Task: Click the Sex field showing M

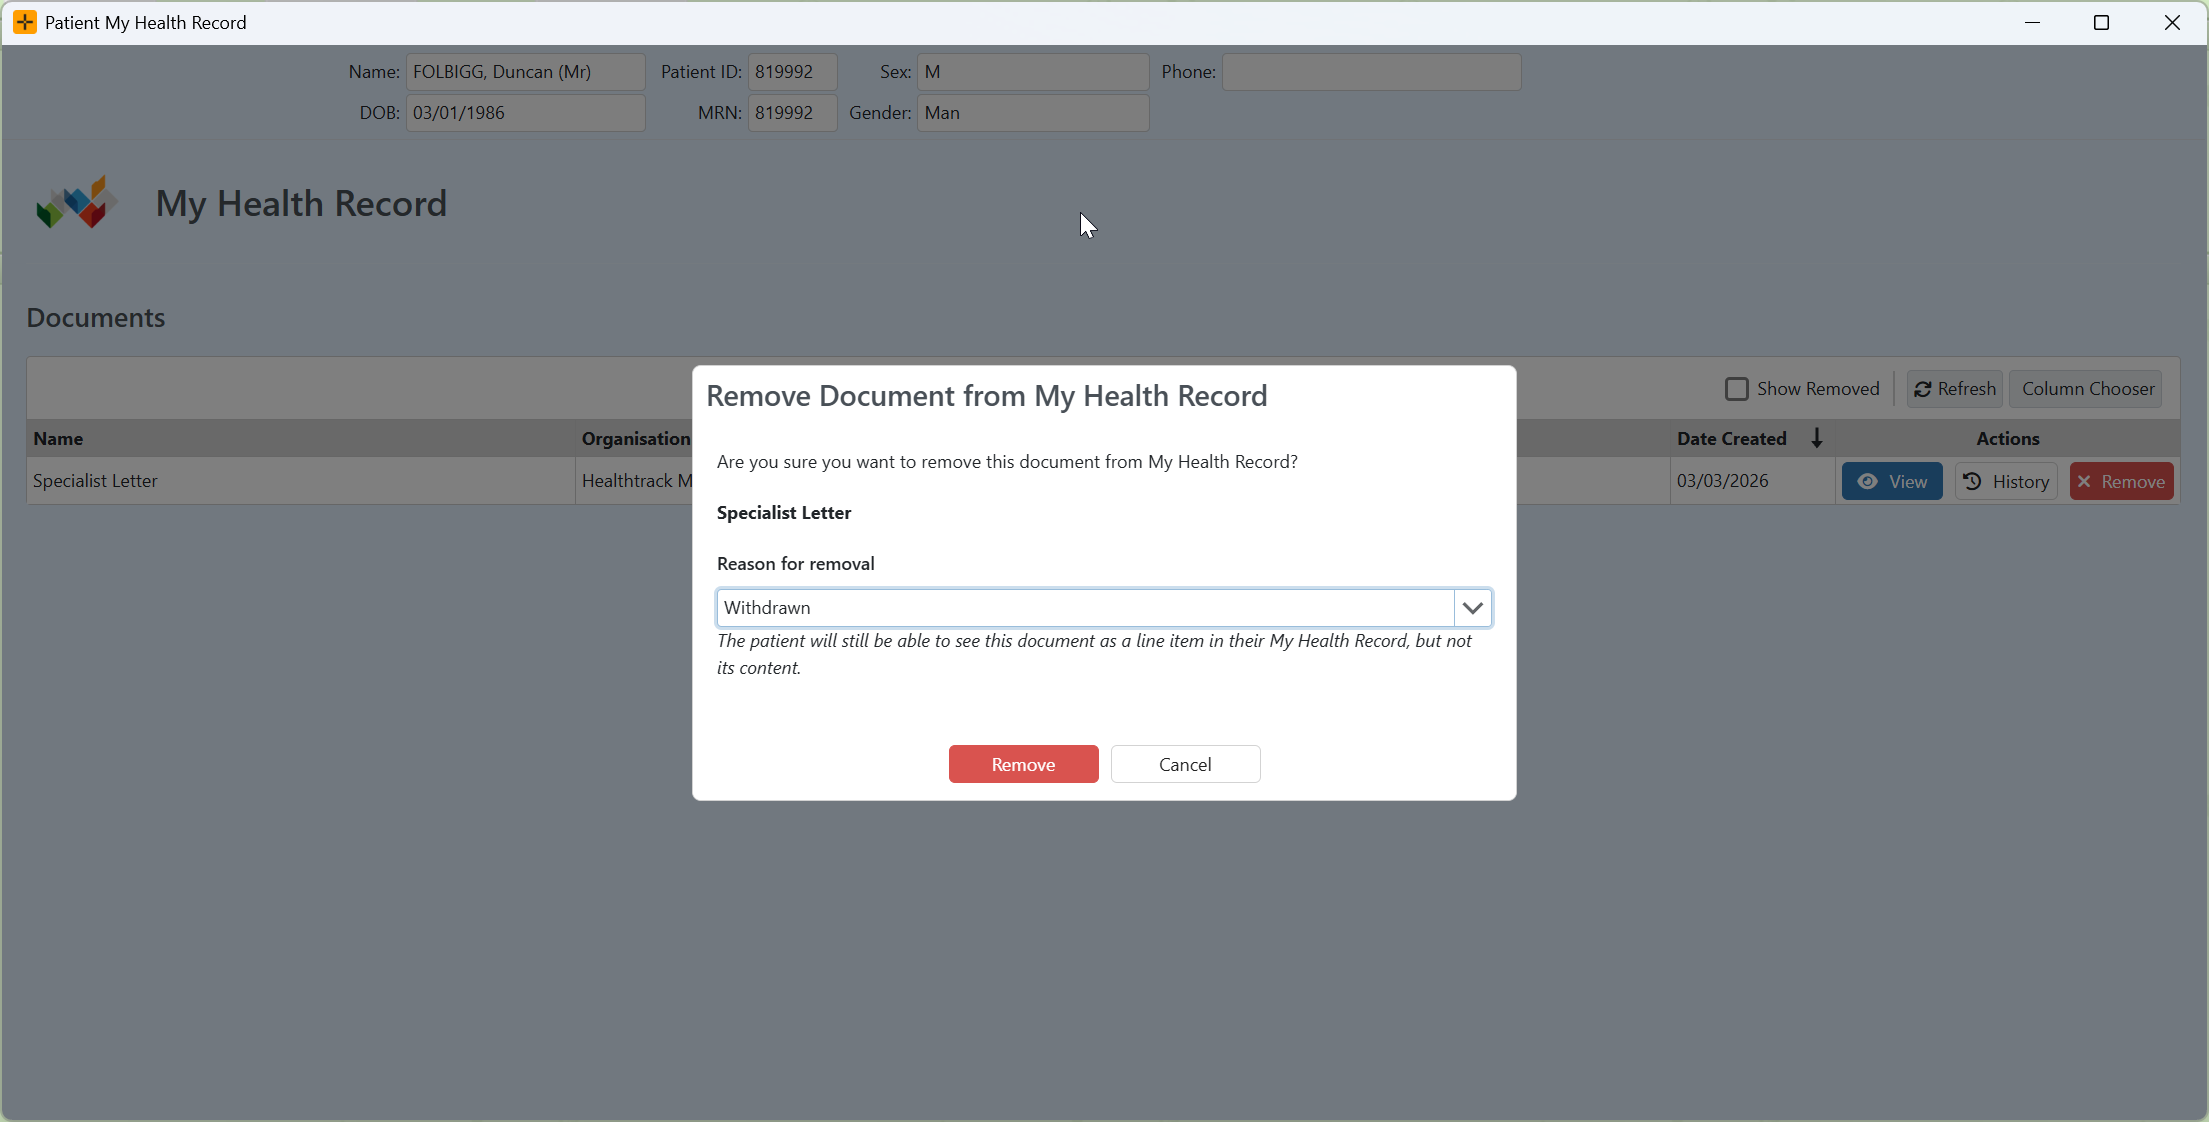Action: (1033, 72)
